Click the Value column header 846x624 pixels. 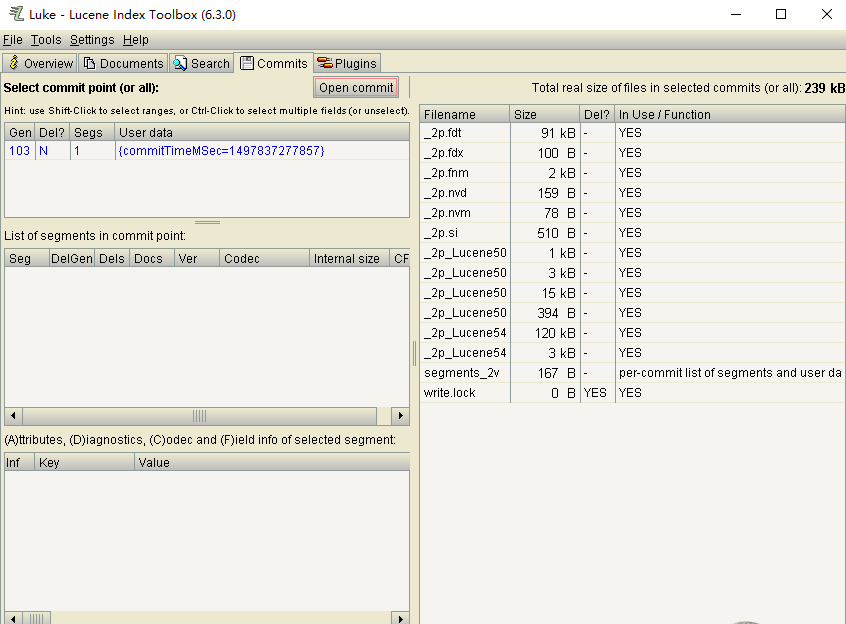pos(272,463)
